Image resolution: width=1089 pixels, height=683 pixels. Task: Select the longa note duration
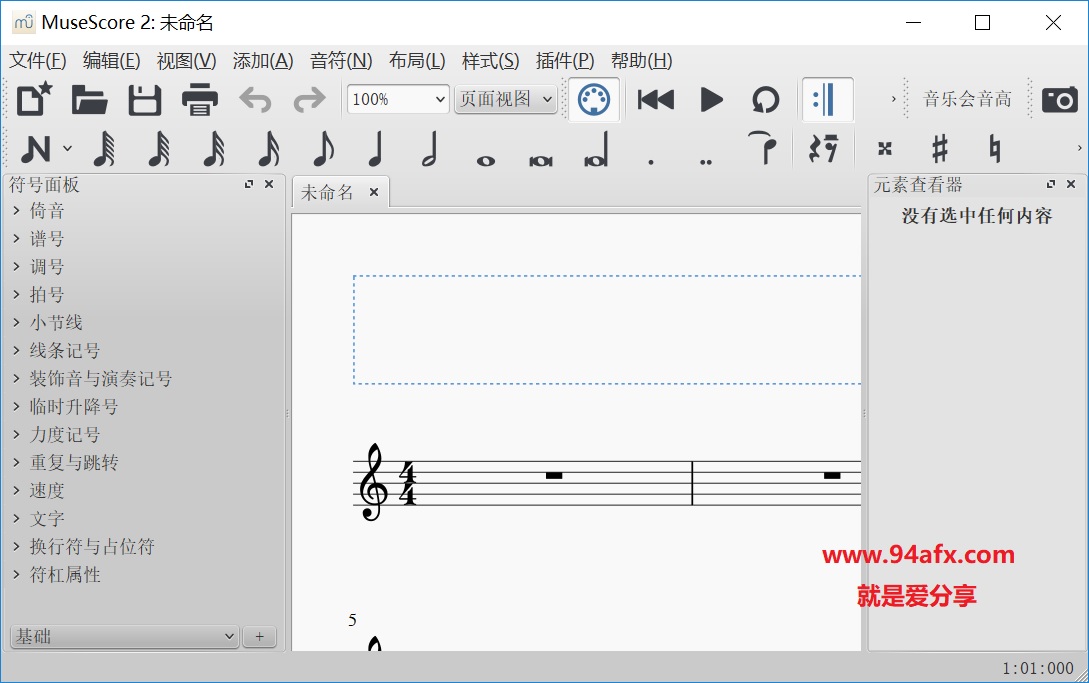tap(597, 149)
